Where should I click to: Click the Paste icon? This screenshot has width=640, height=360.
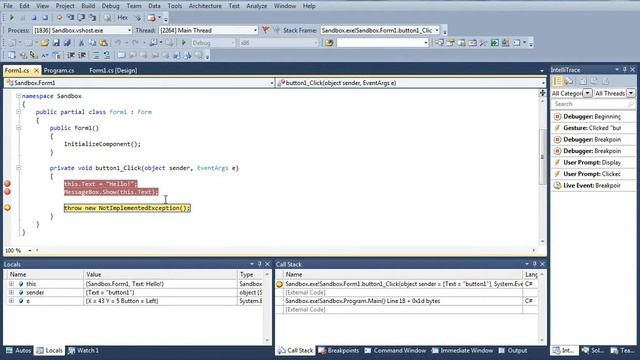(104, 43)
